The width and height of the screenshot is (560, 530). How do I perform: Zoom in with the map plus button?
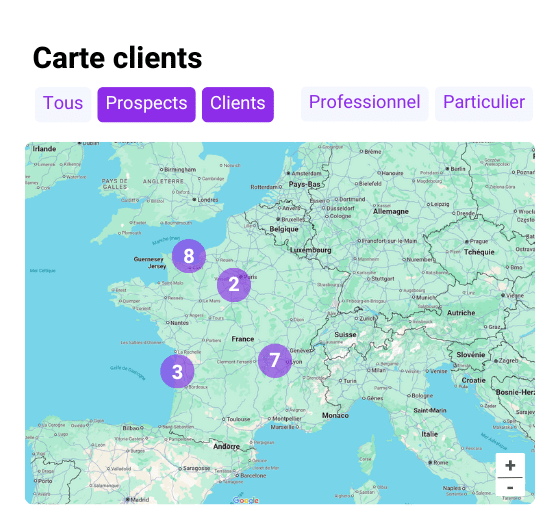click(510, 465)
